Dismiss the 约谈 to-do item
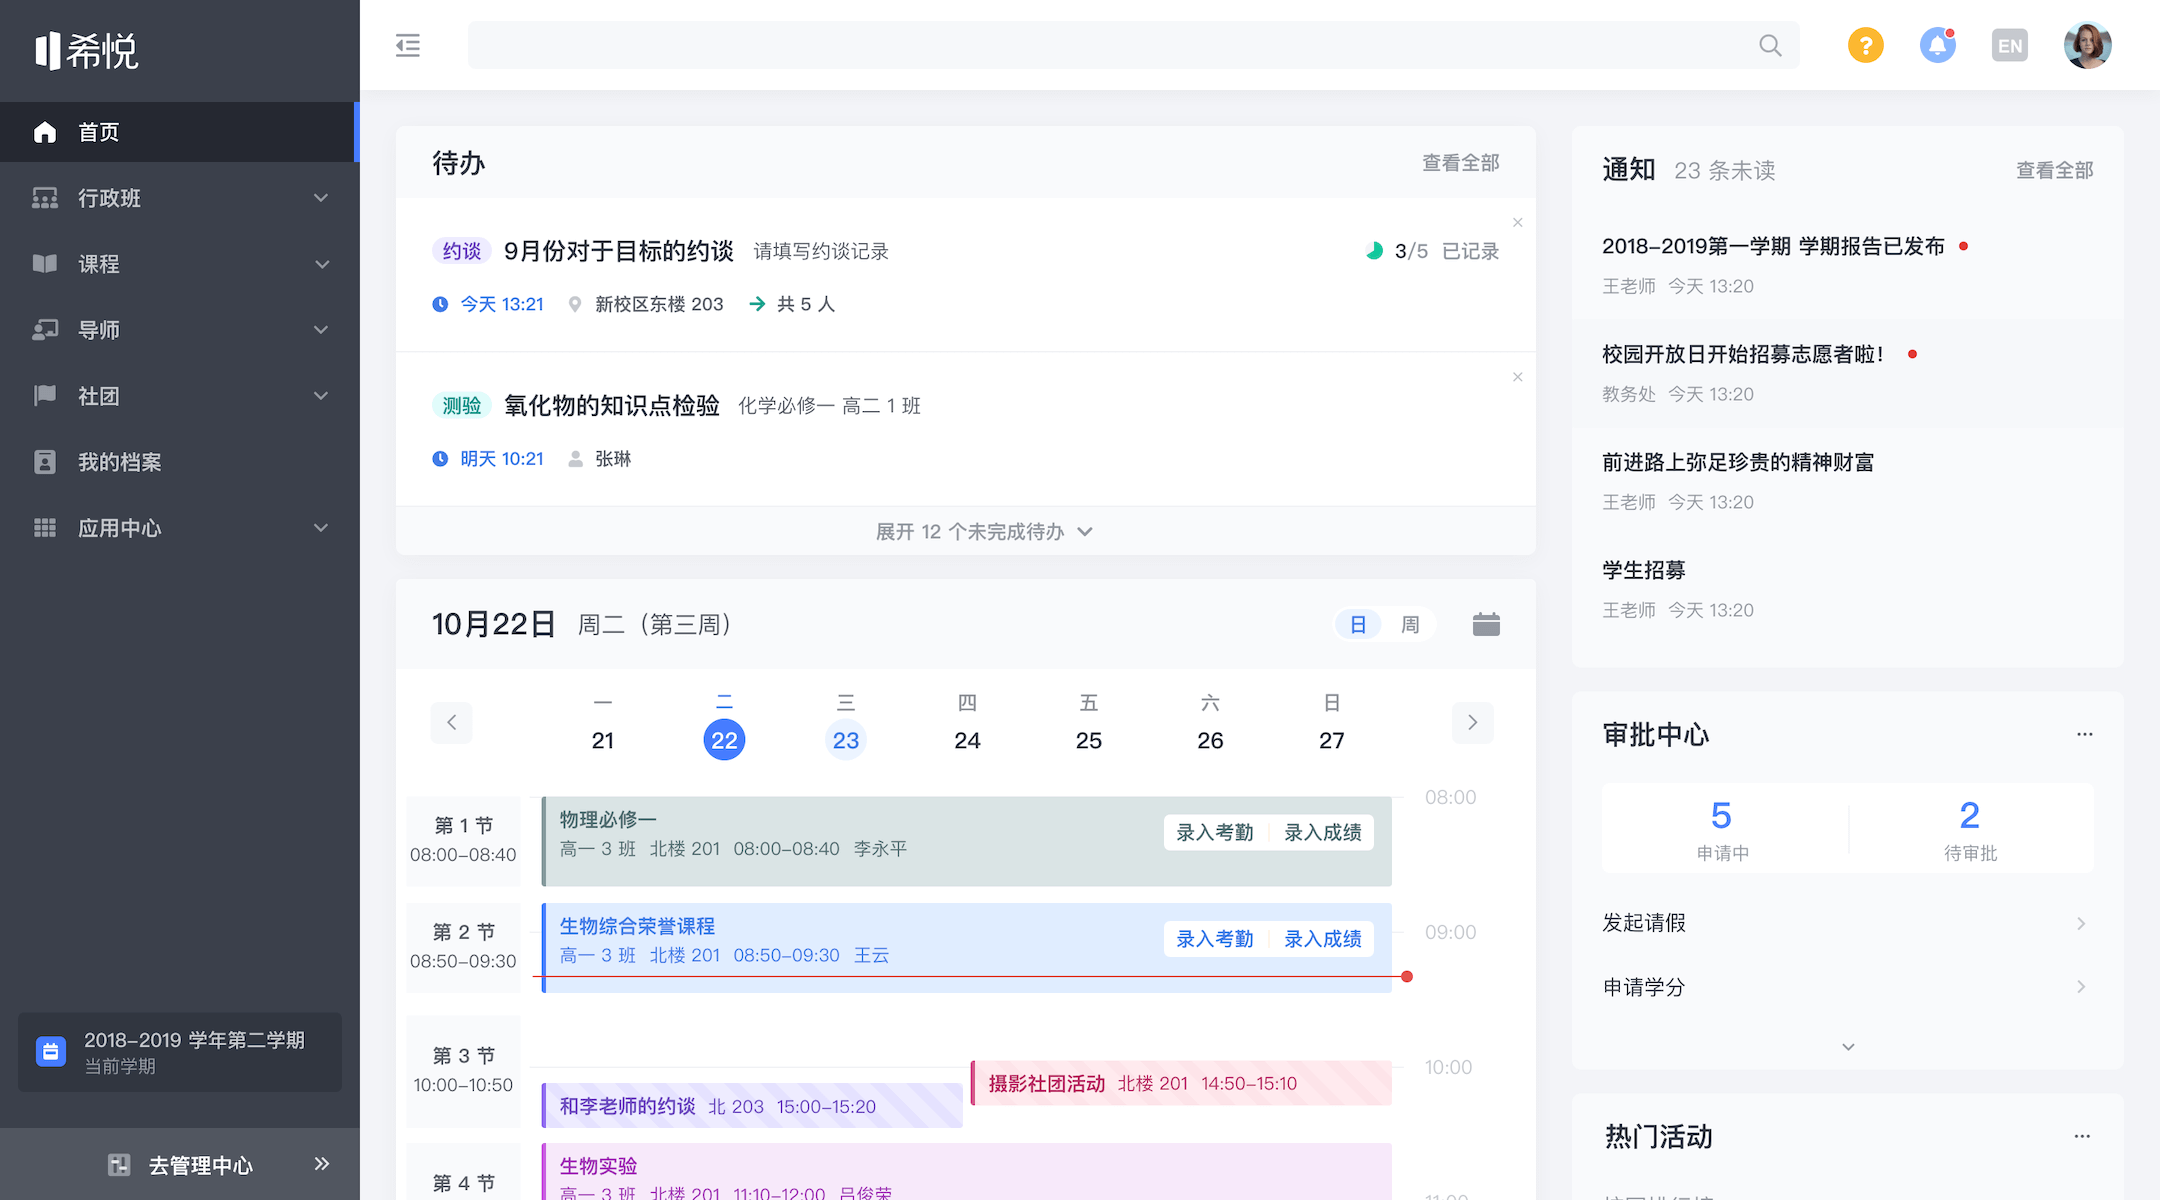The height and width of the screenshot is (1200, 2160). [1517, 222]
